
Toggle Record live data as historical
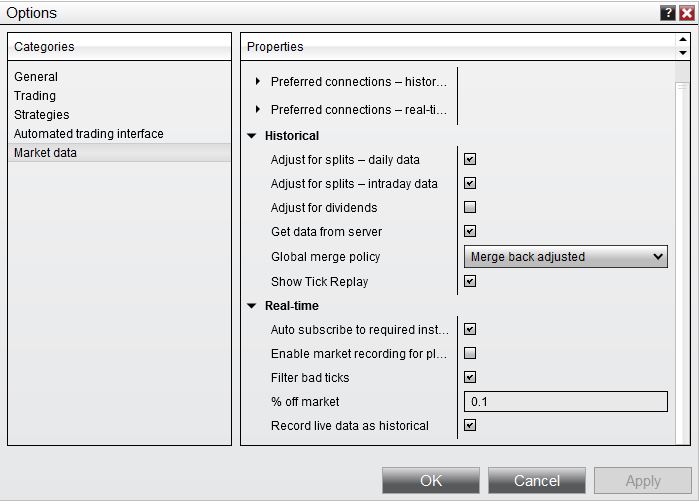(x=470, y=425)
